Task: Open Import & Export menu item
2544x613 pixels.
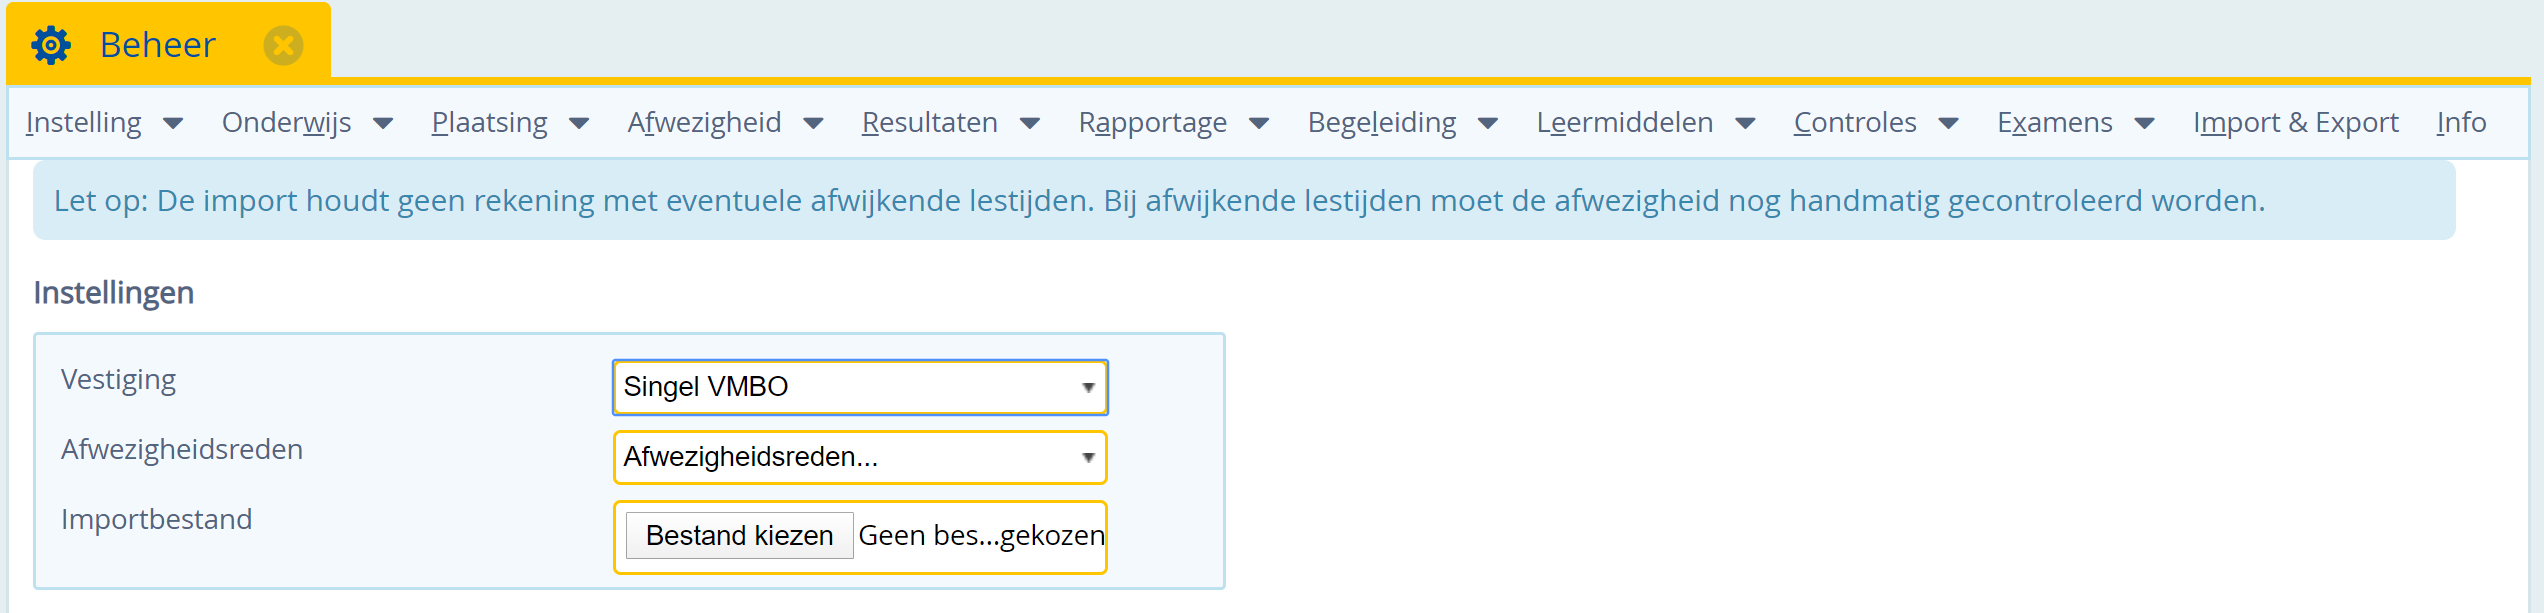Action: pyautogui.click(x=2295, y=123)
